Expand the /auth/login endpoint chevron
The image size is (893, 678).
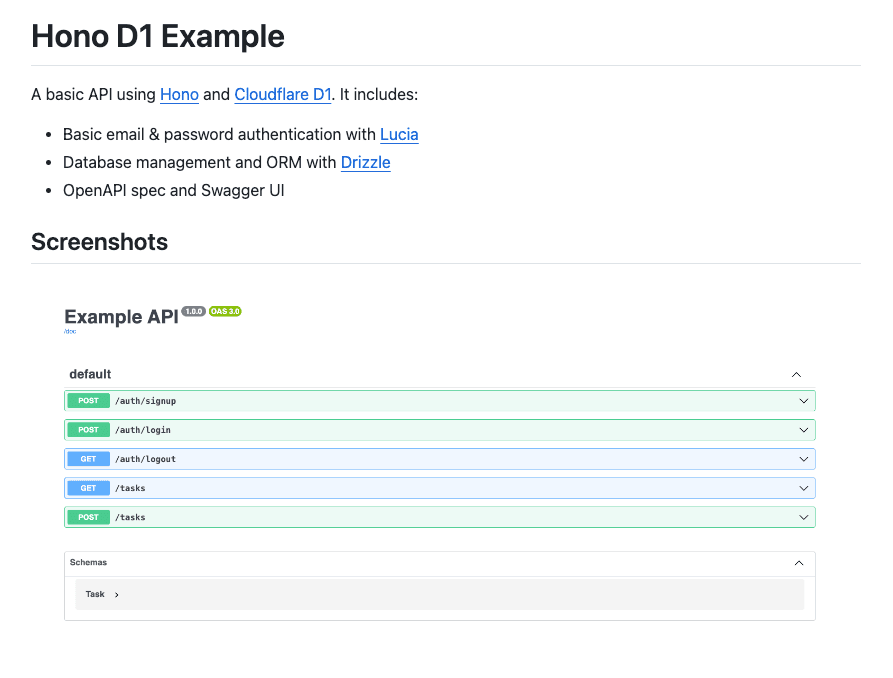[803, 430]
